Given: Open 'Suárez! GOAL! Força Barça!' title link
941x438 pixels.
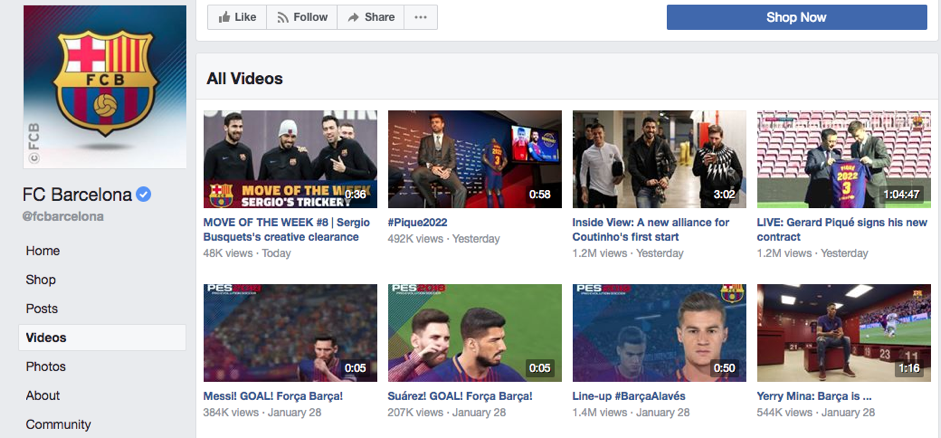Looking at the screenshot, I should point(460,396).
